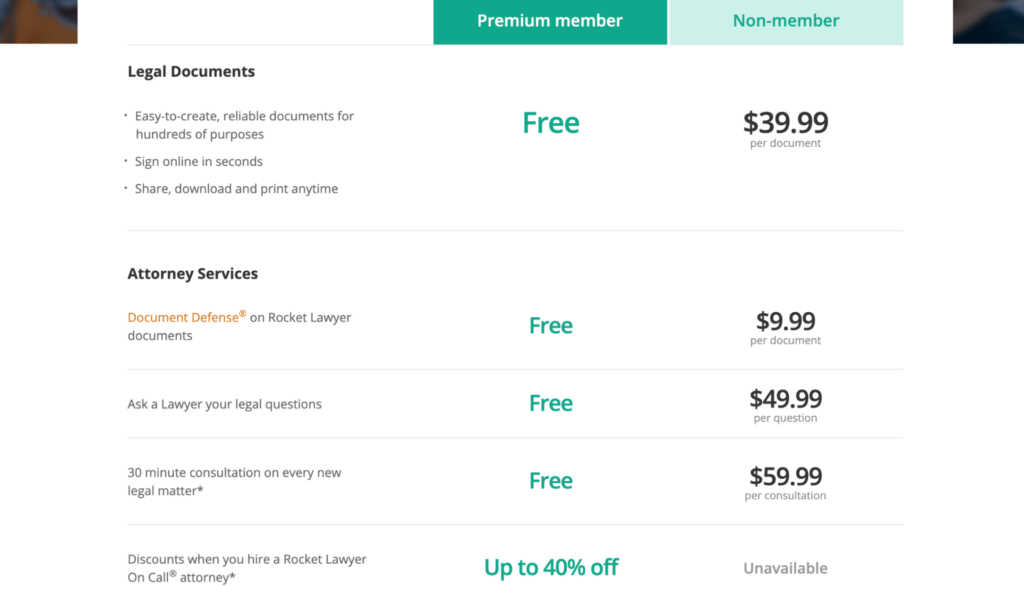Click Free for Document Defense row

coord(551,325)
